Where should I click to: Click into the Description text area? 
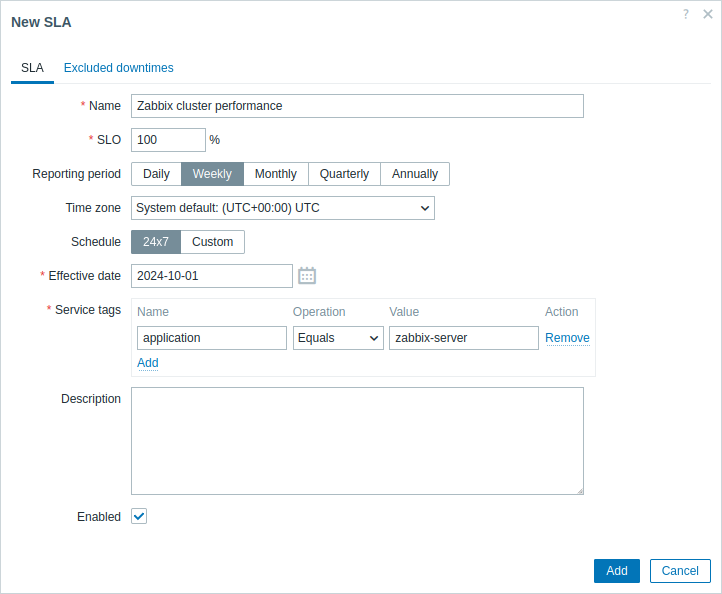coord(357,441)
